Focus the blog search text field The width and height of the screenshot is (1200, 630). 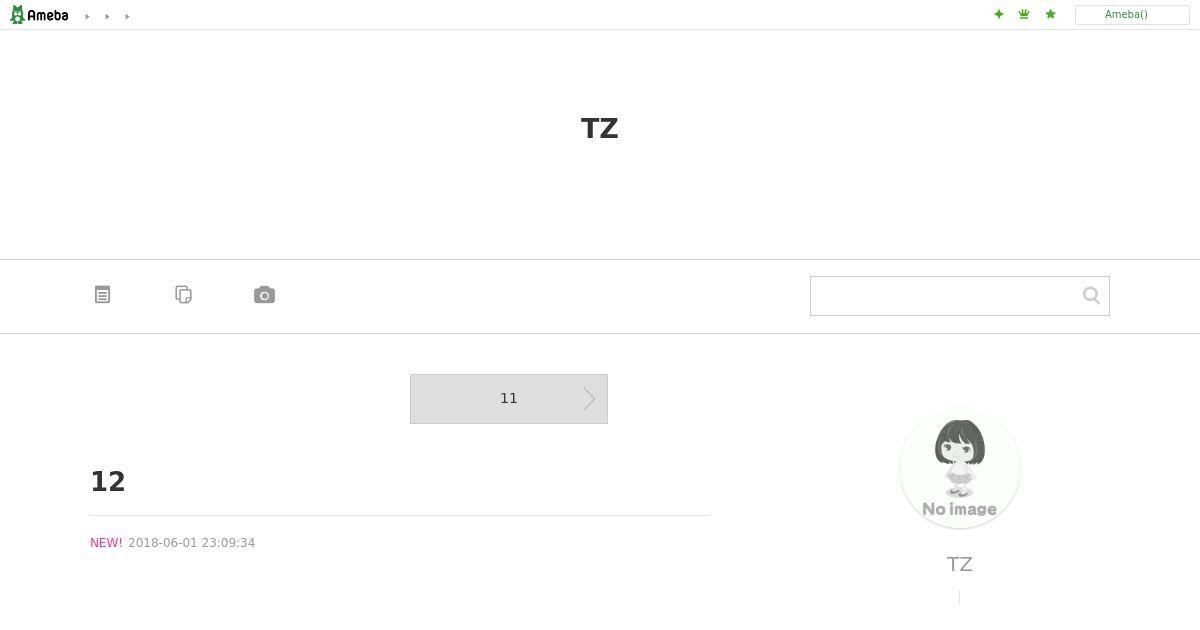tap(945, 296)
